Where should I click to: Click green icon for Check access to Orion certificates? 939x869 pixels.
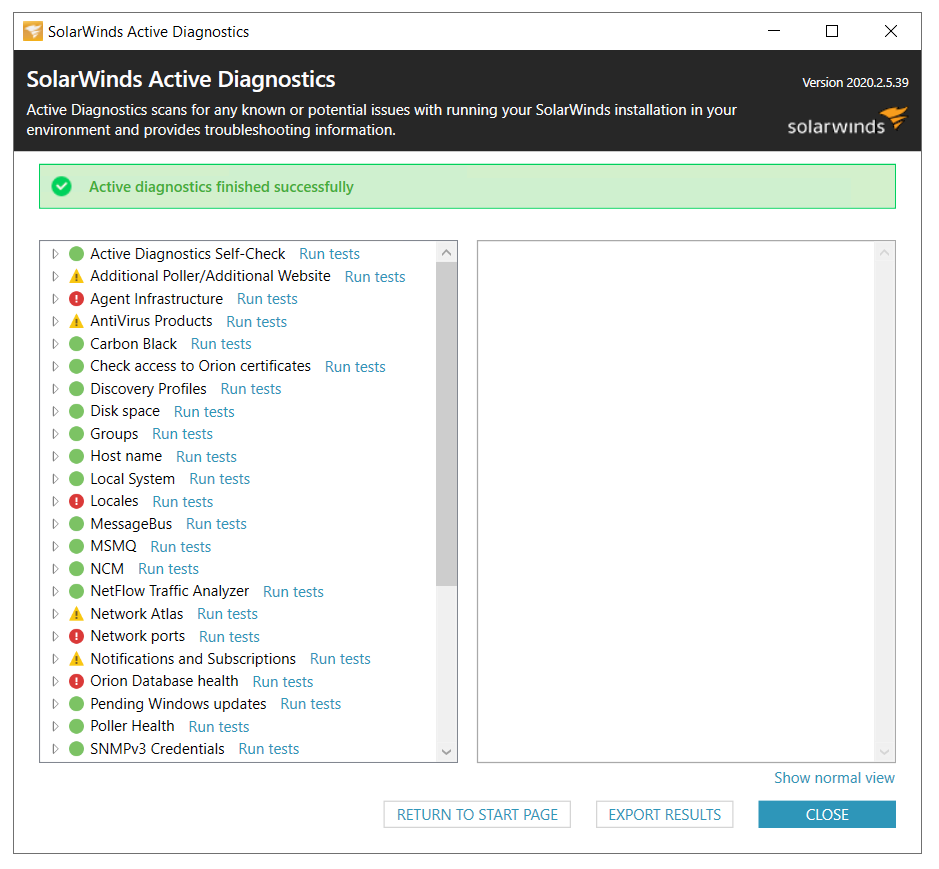[76, 367]
